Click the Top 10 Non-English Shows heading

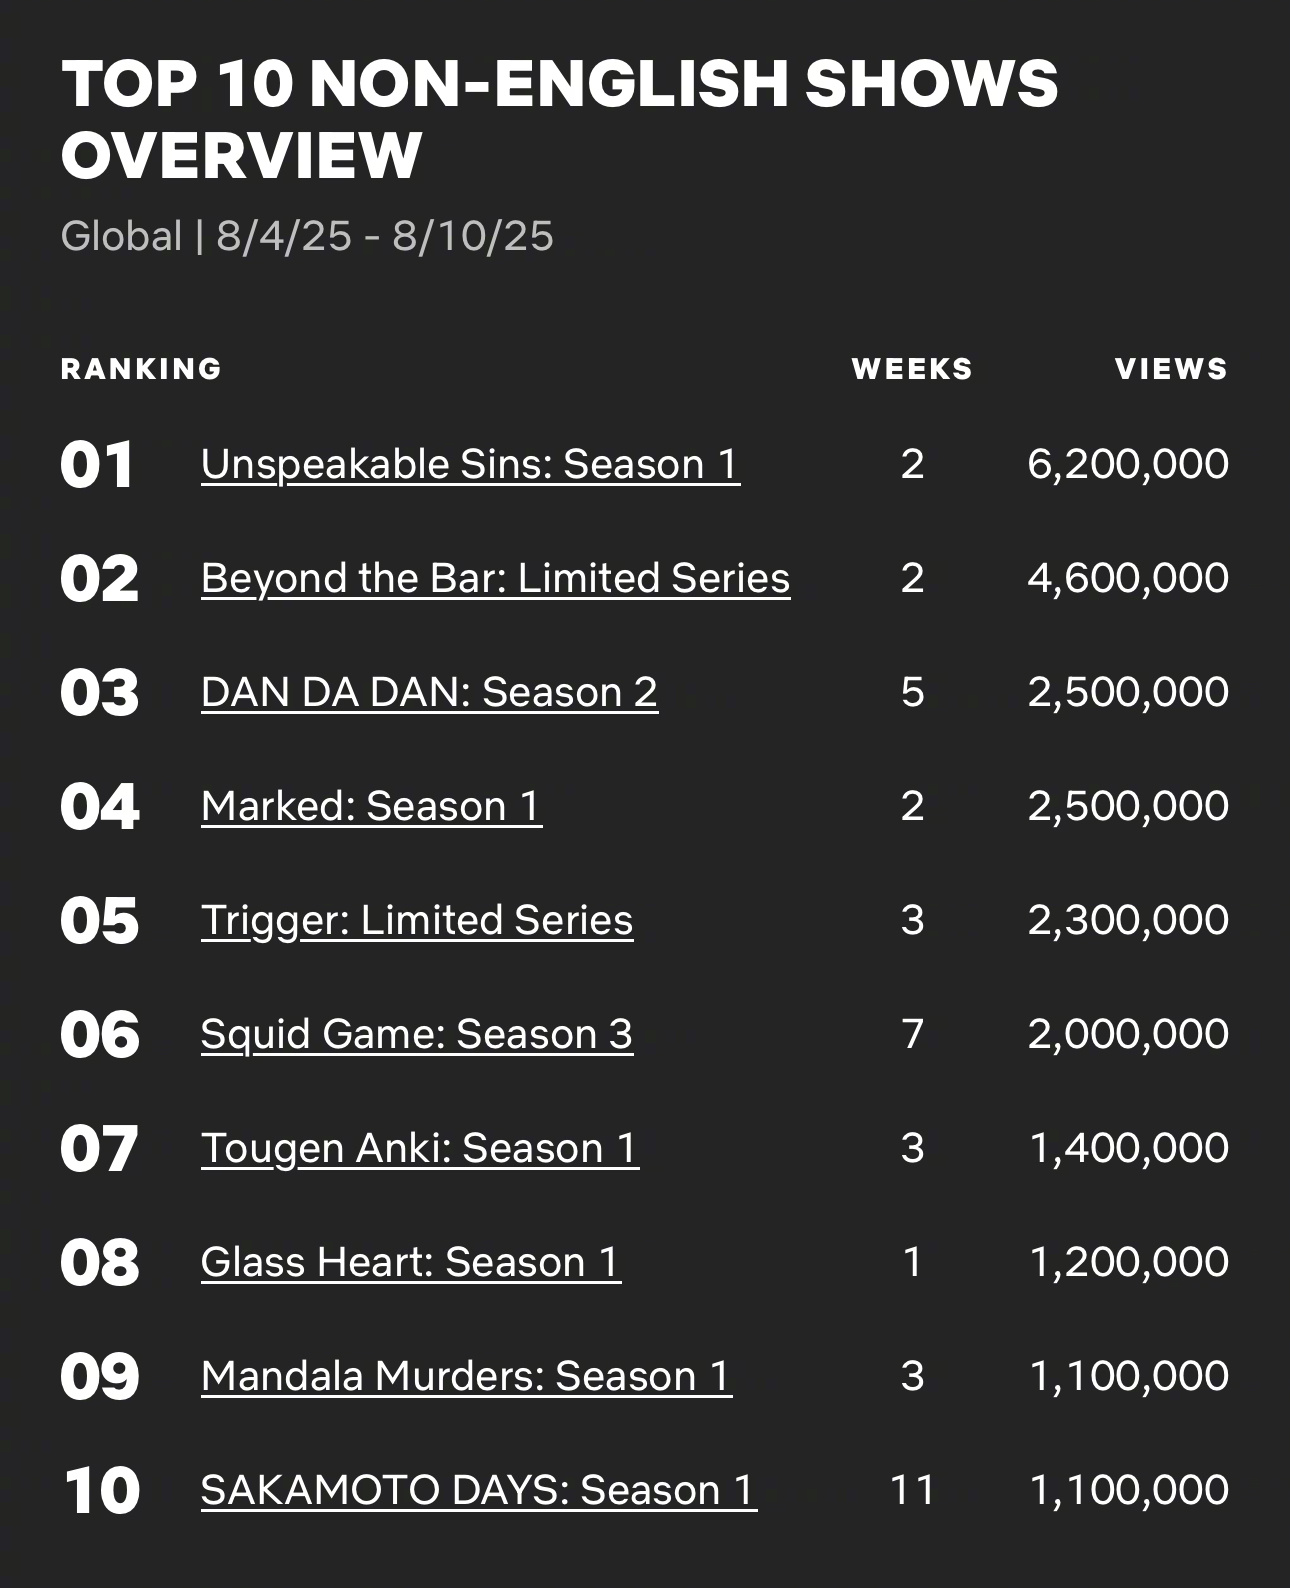click(x=559, y=119)
